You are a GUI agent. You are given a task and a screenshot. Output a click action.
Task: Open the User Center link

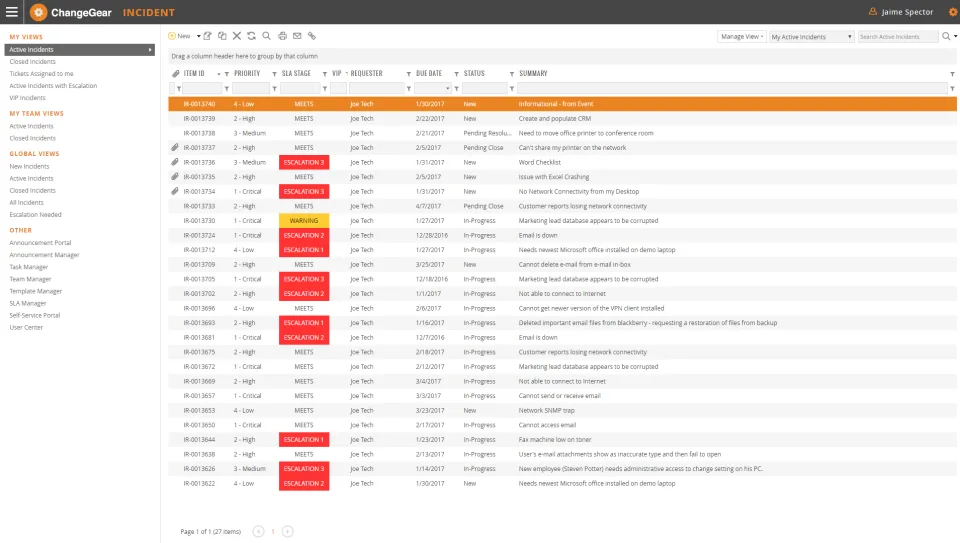click(x=26, y=328)
